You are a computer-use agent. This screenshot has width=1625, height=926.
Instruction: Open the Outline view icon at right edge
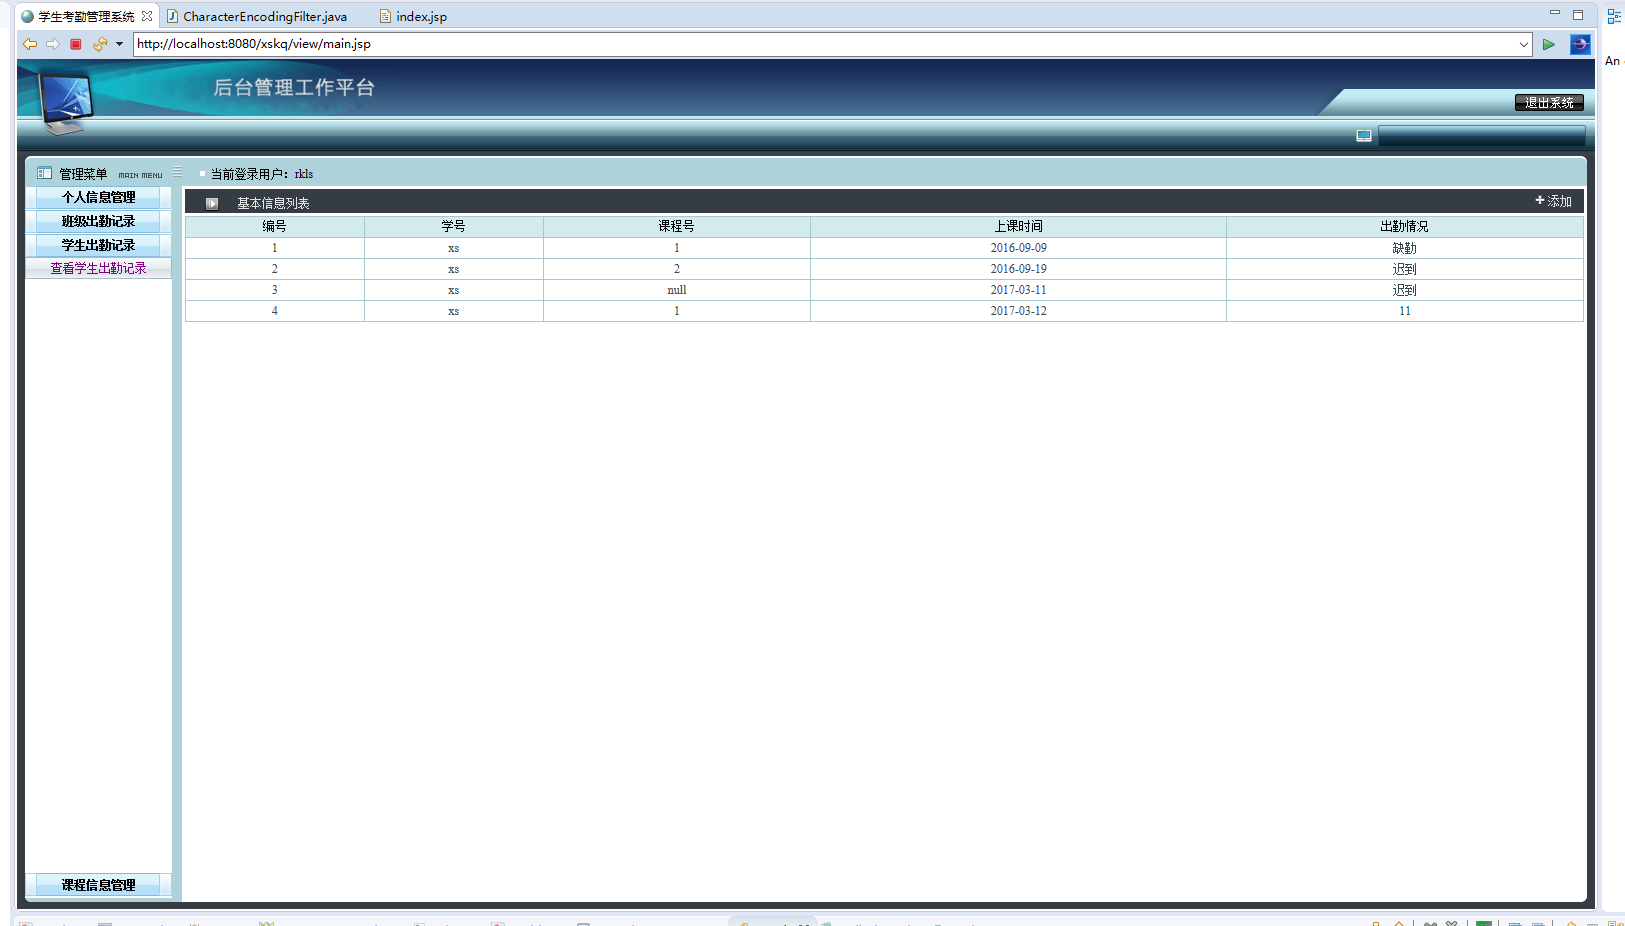pos(1614,16)
